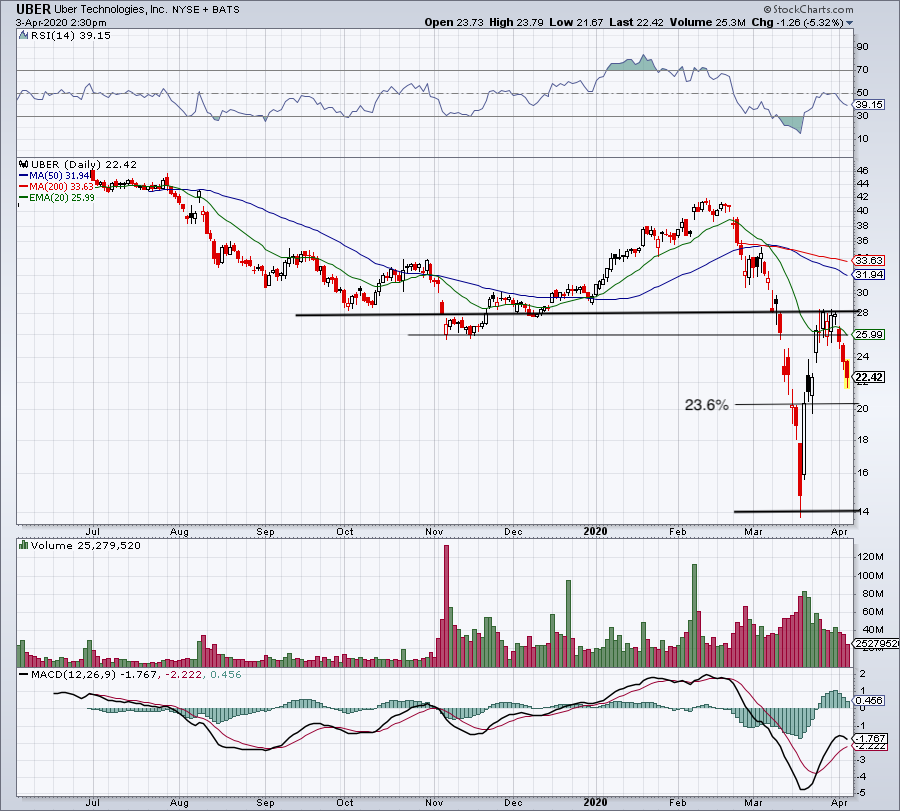This screenshot has width=900, height=811.
Task: Select the 'Uber Technologies, Inc.' company name
Action: click(x=110, y=10)
